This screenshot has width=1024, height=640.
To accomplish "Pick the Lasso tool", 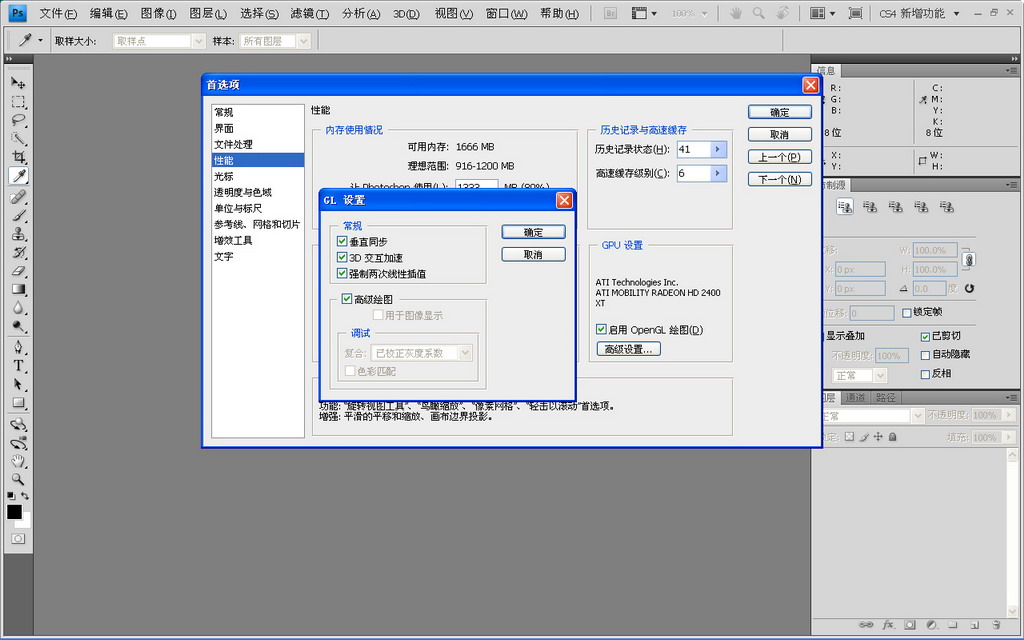I will click(x=18, y=120).
